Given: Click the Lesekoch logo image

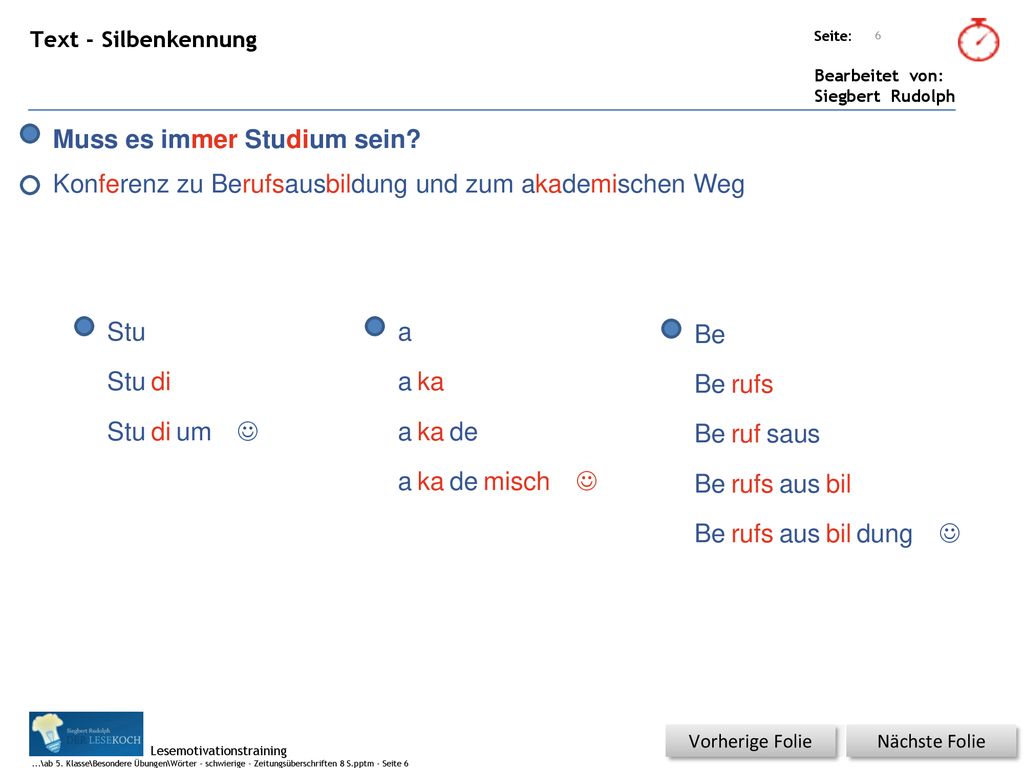Looking at the screenshot, I should click(86, 733).
